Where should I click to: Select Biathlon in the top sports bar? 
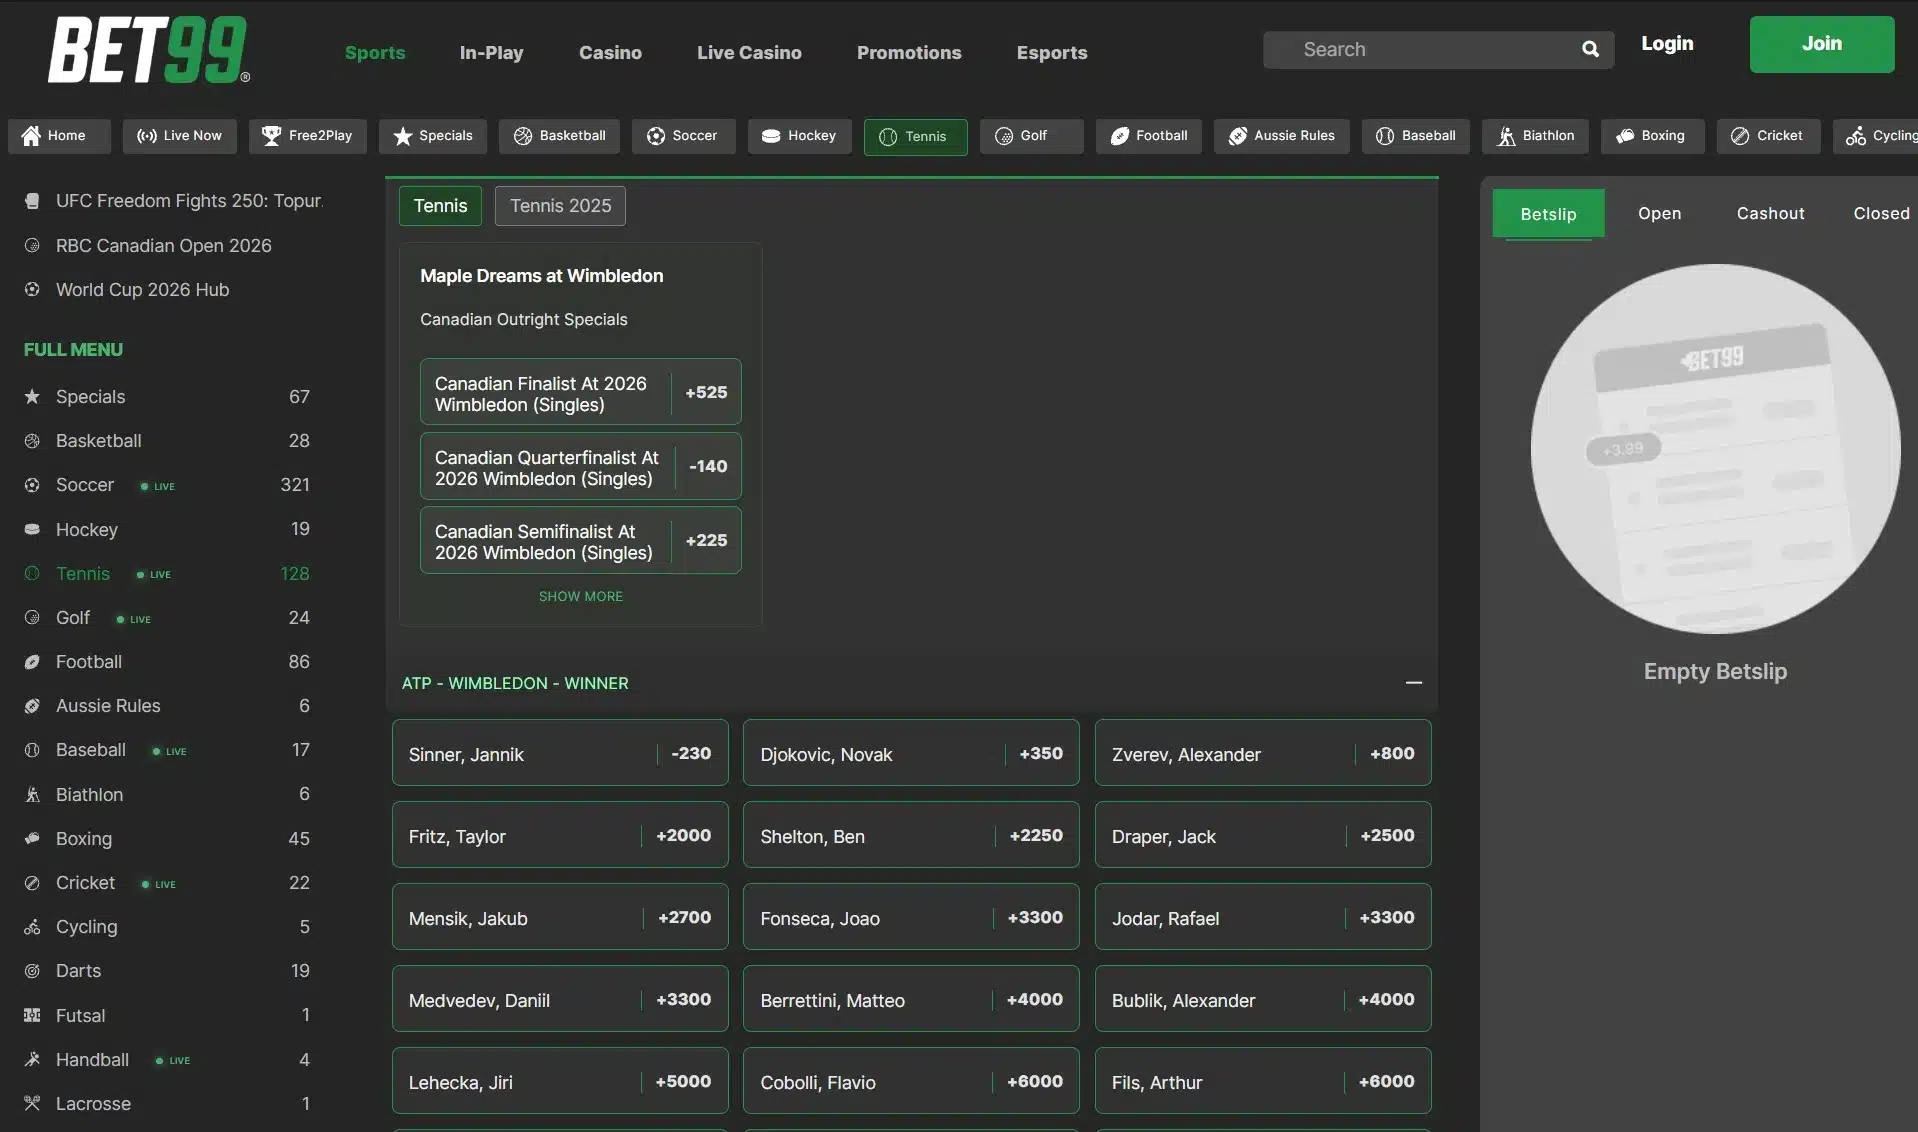(x=1536, y=136)
